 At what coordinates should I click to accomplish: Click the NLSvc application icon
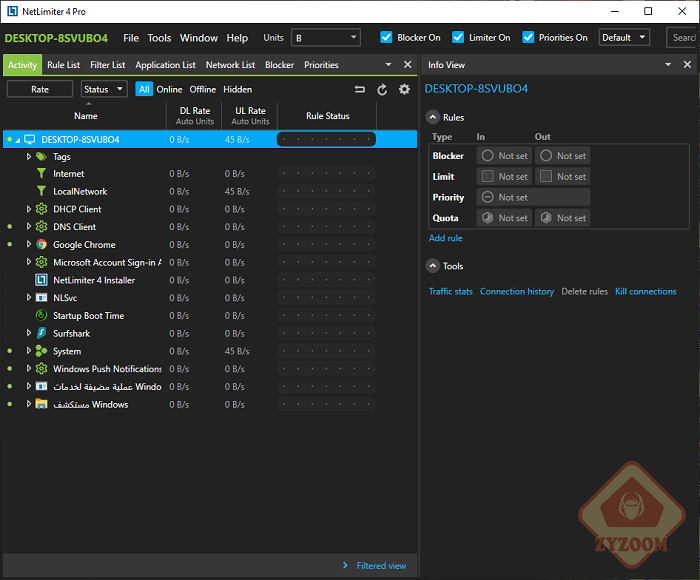42,298
